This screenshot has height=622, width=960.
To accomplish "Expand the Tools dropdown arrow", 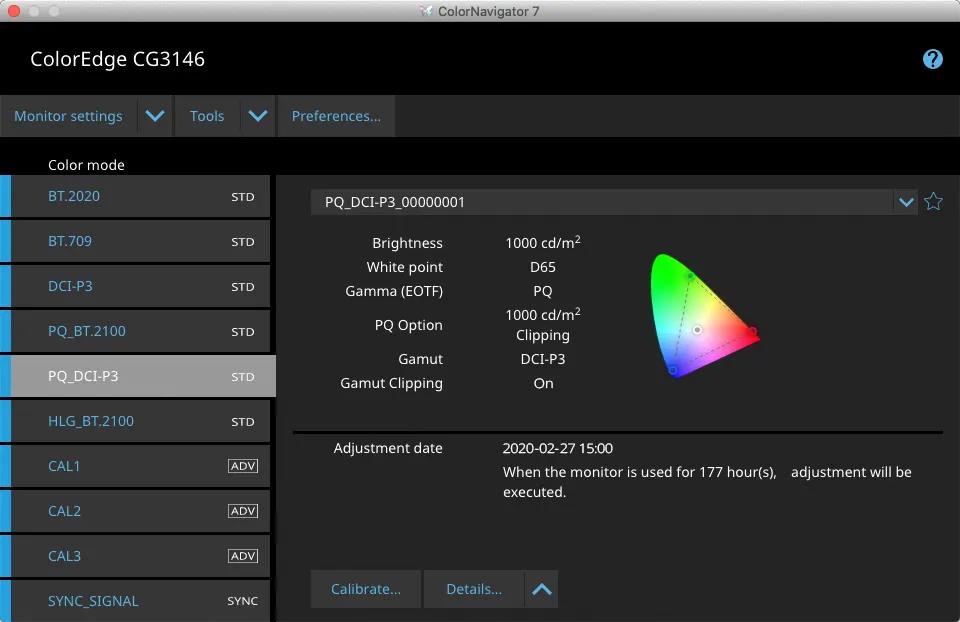I will click(258, 116).
